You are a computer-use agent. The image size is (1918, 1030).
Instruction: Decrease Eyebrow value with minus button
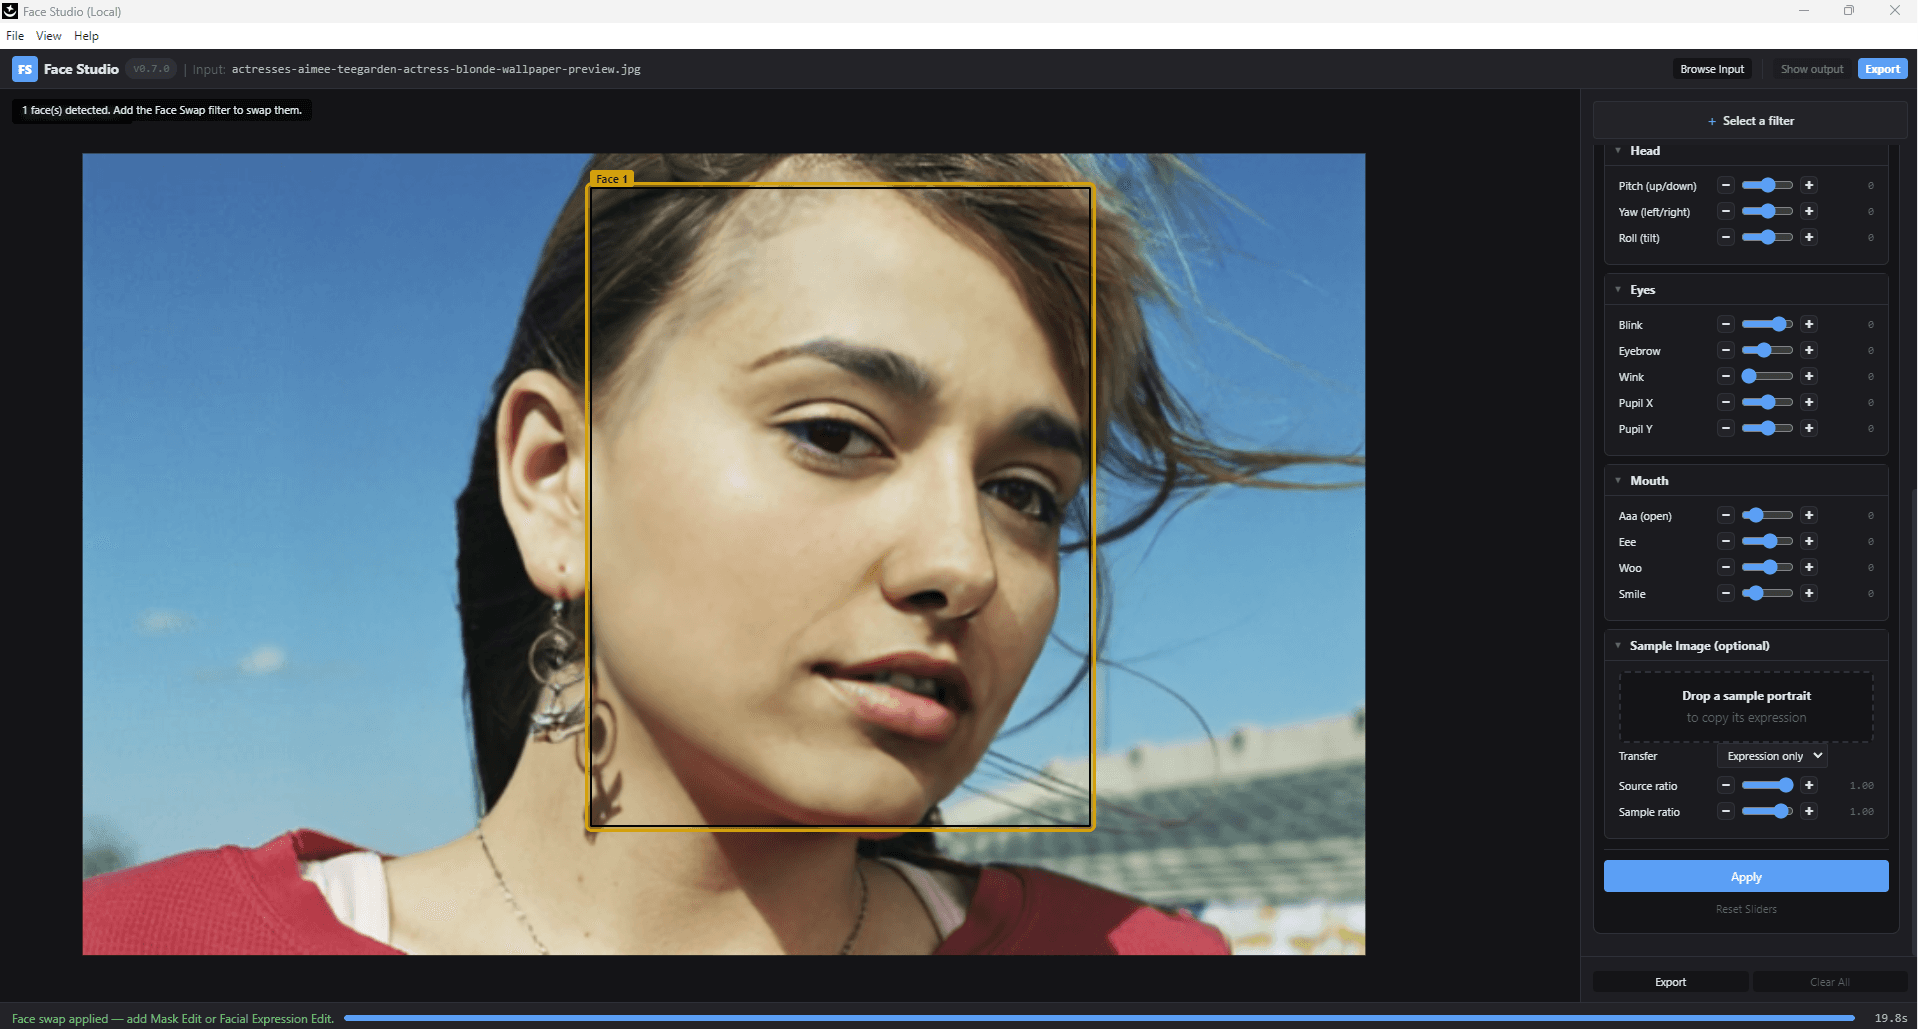[1726, 351]
